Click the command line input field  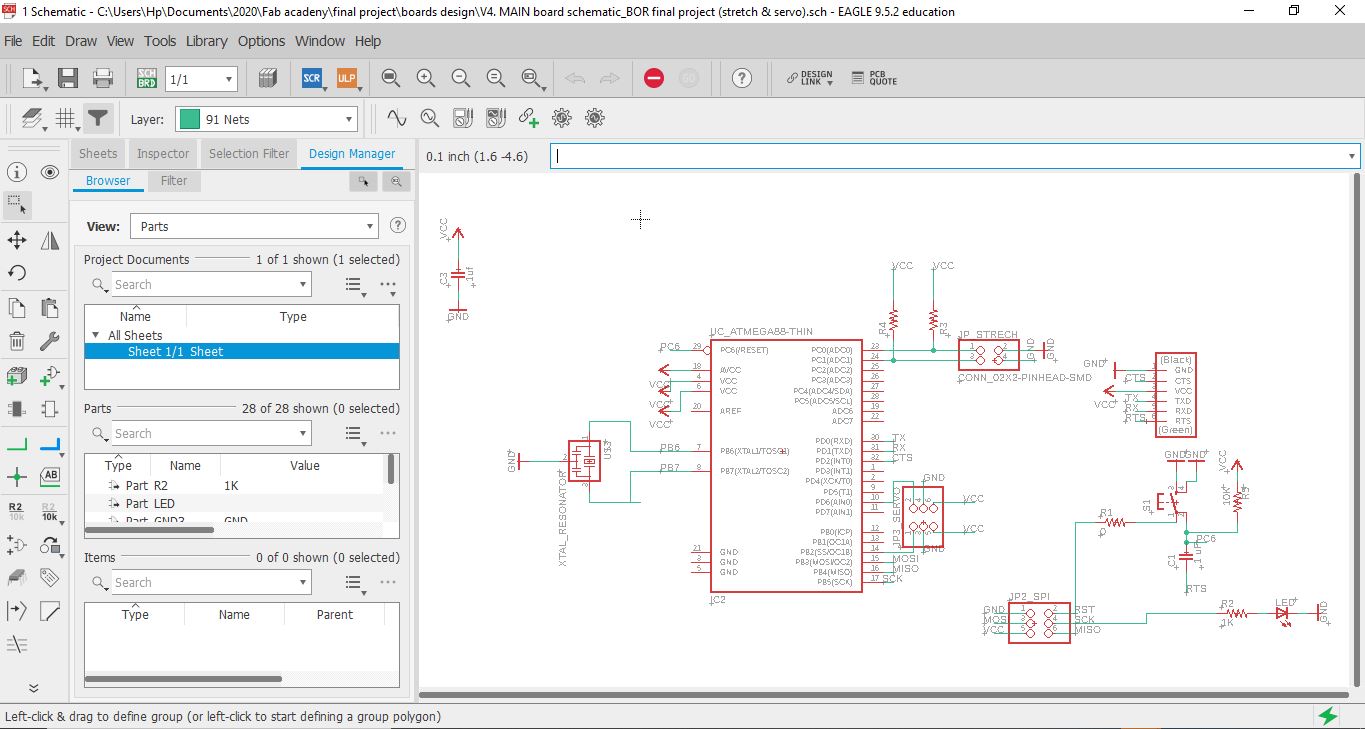pyautogui.click(x=948, y=156)
